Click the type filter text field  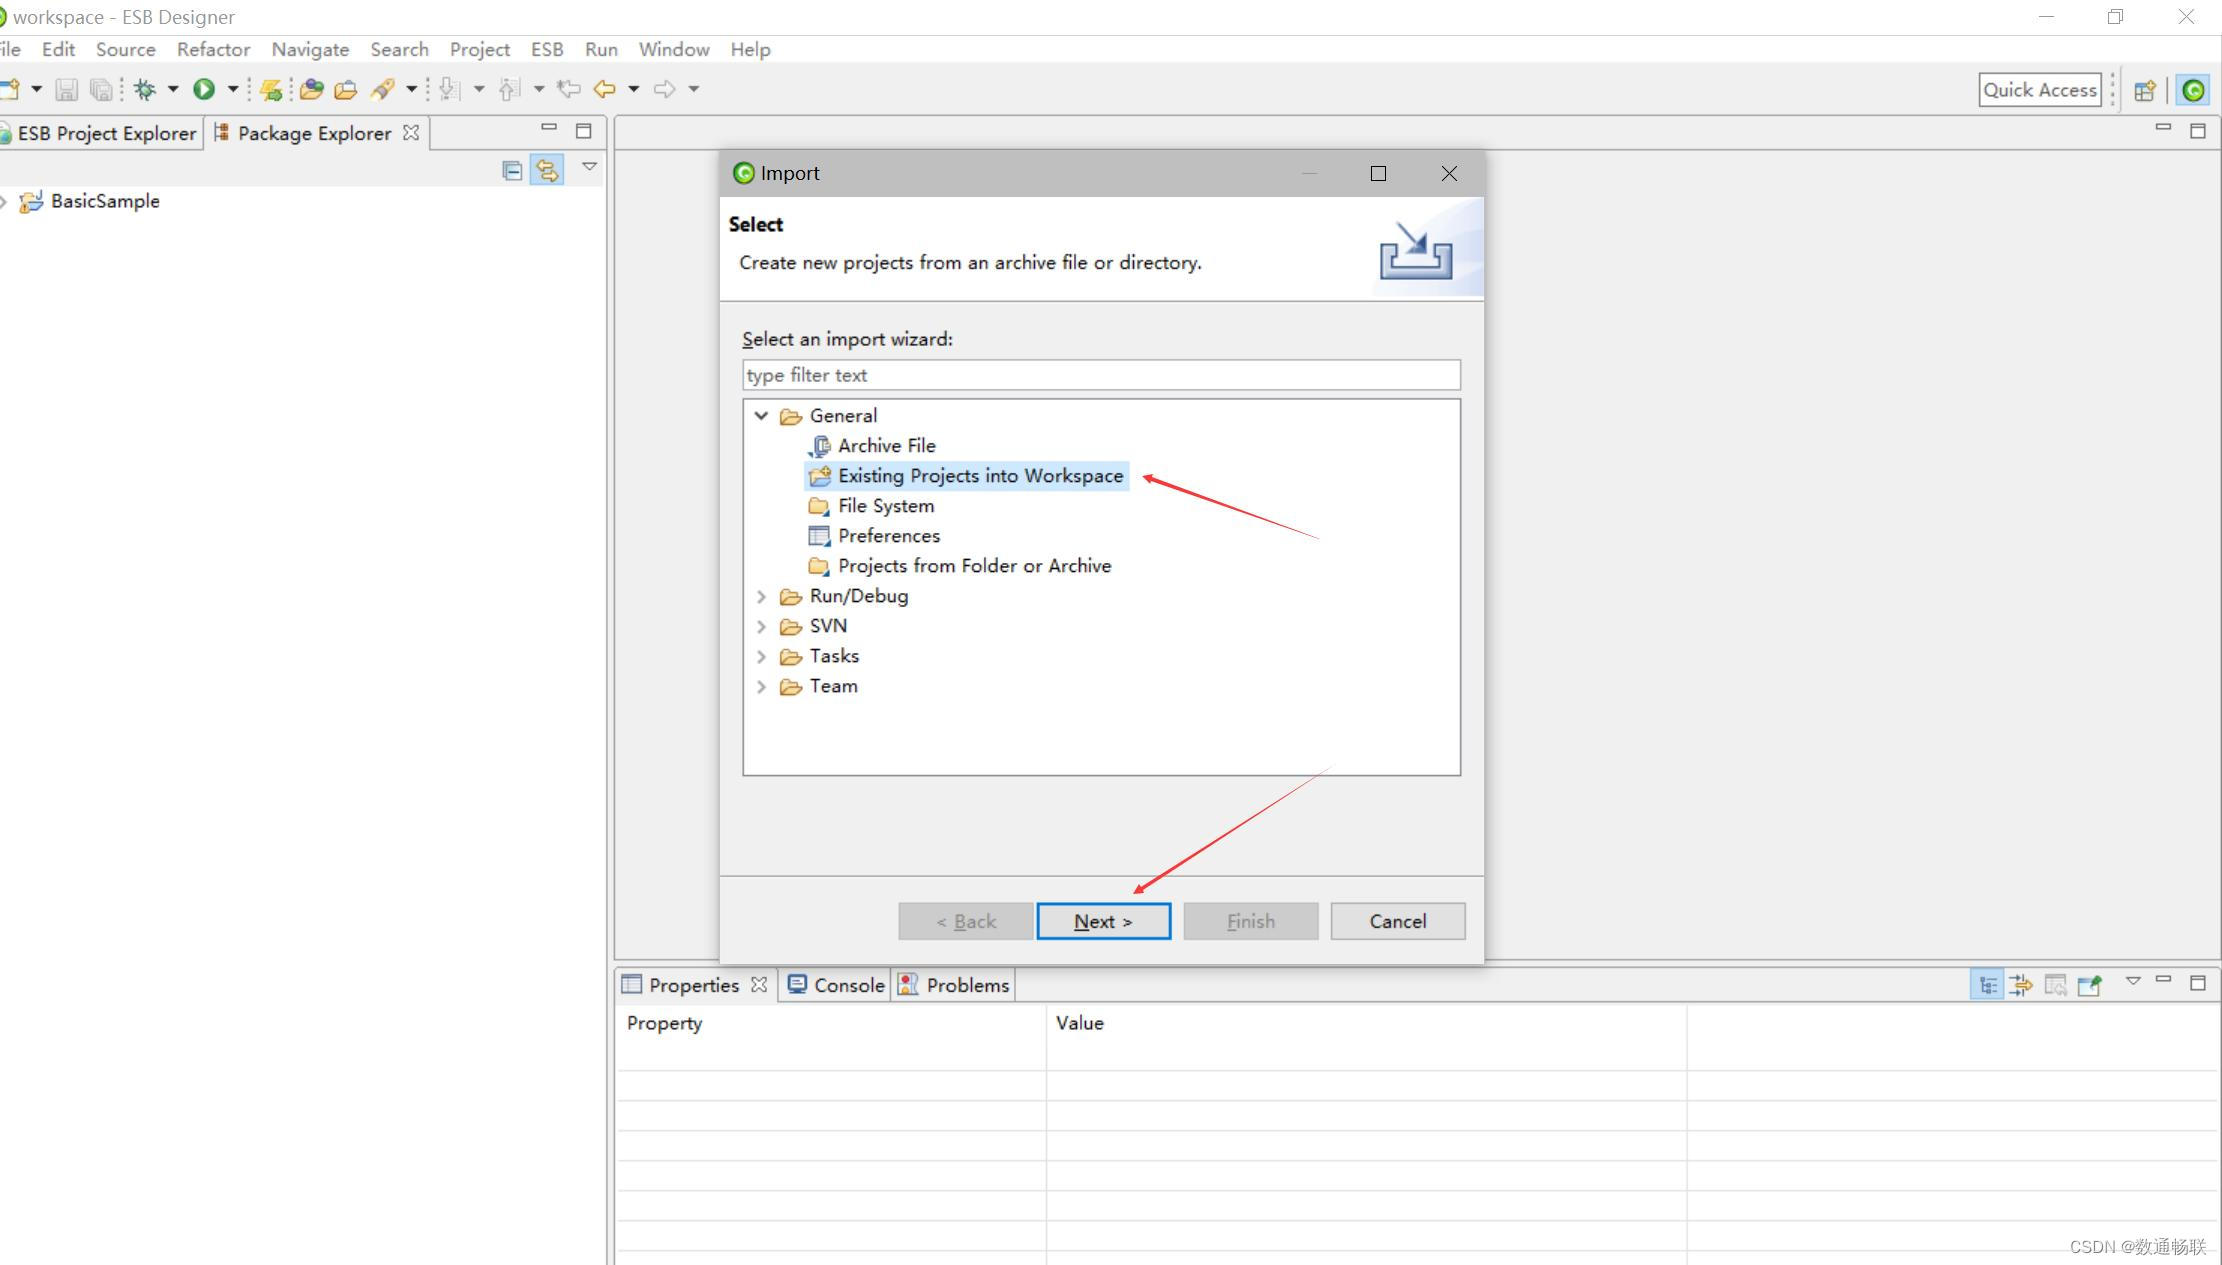coord(1100,375)
